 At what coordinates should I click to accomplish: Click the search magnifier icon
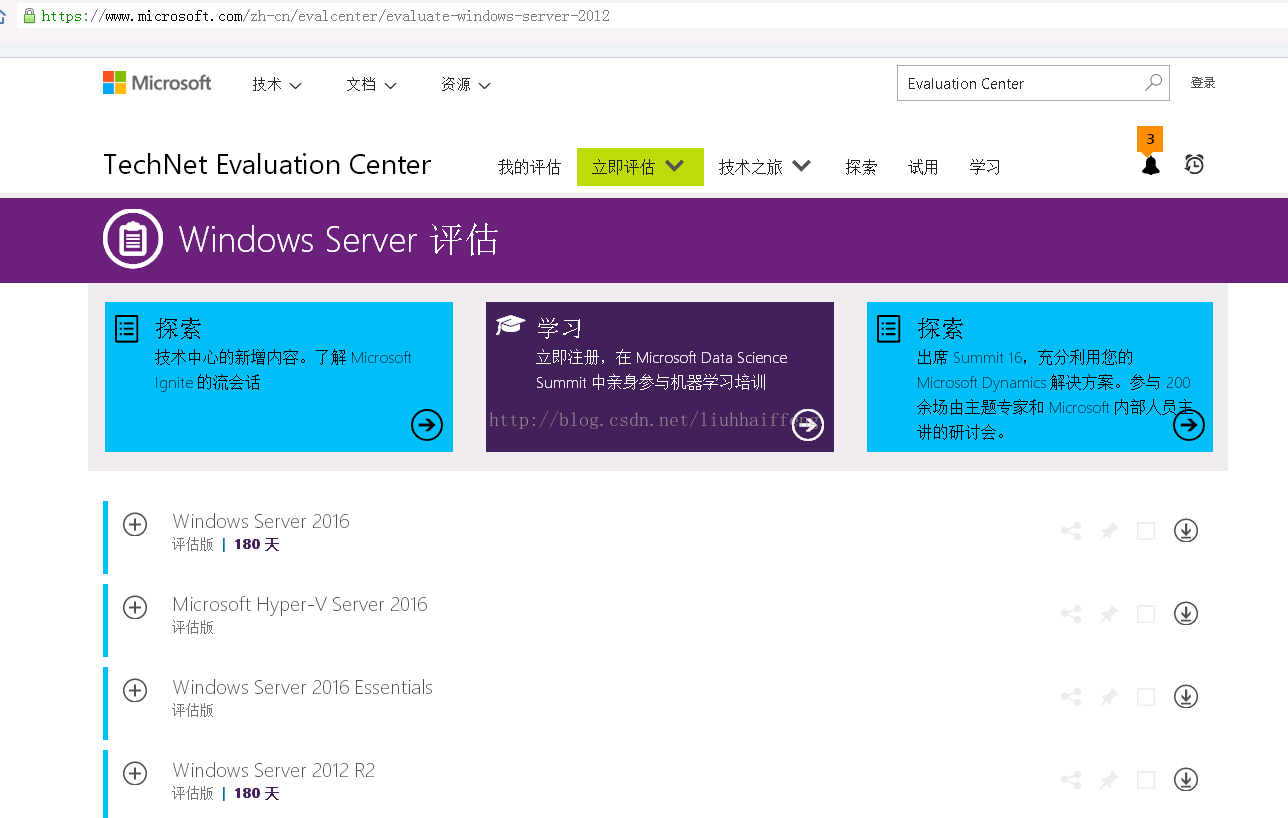pyautogui.click(x=1153, y=83)
